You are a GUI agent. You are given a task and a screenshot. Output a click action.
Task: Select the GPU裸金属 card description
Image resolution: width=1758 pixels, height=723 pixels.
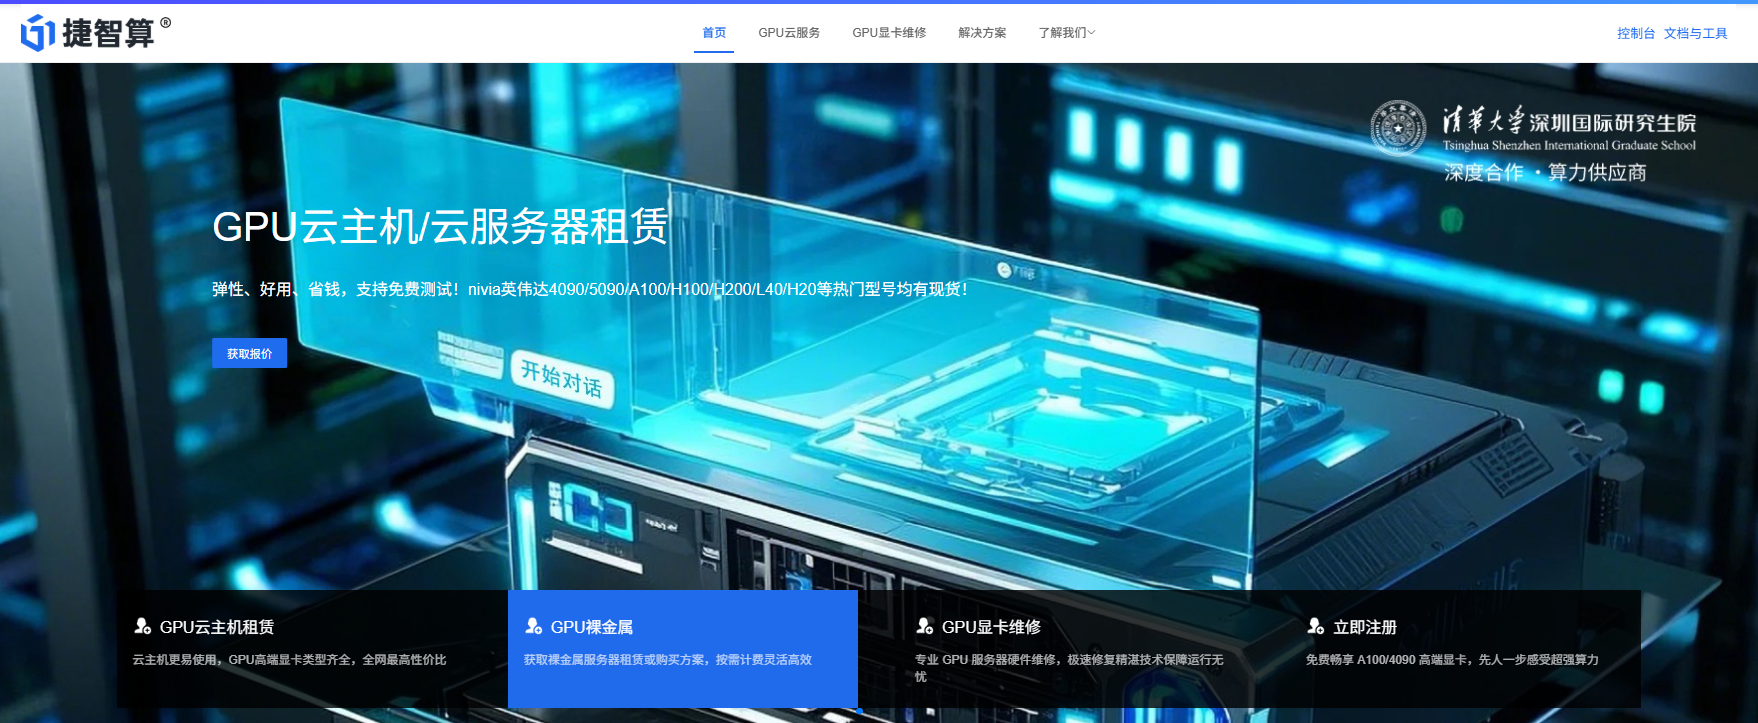pyautogui.click(x=667, y=660)
